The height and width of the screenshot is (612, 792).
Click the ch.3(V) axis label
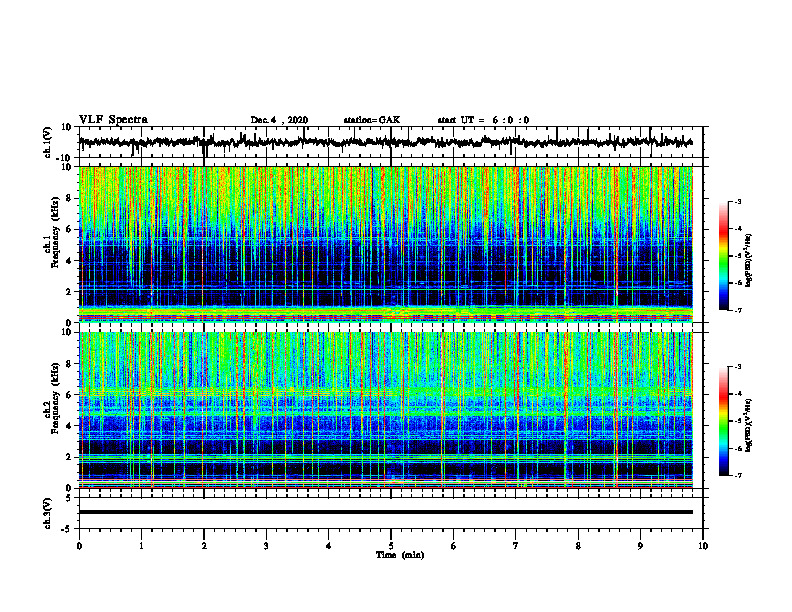[48, 513]
